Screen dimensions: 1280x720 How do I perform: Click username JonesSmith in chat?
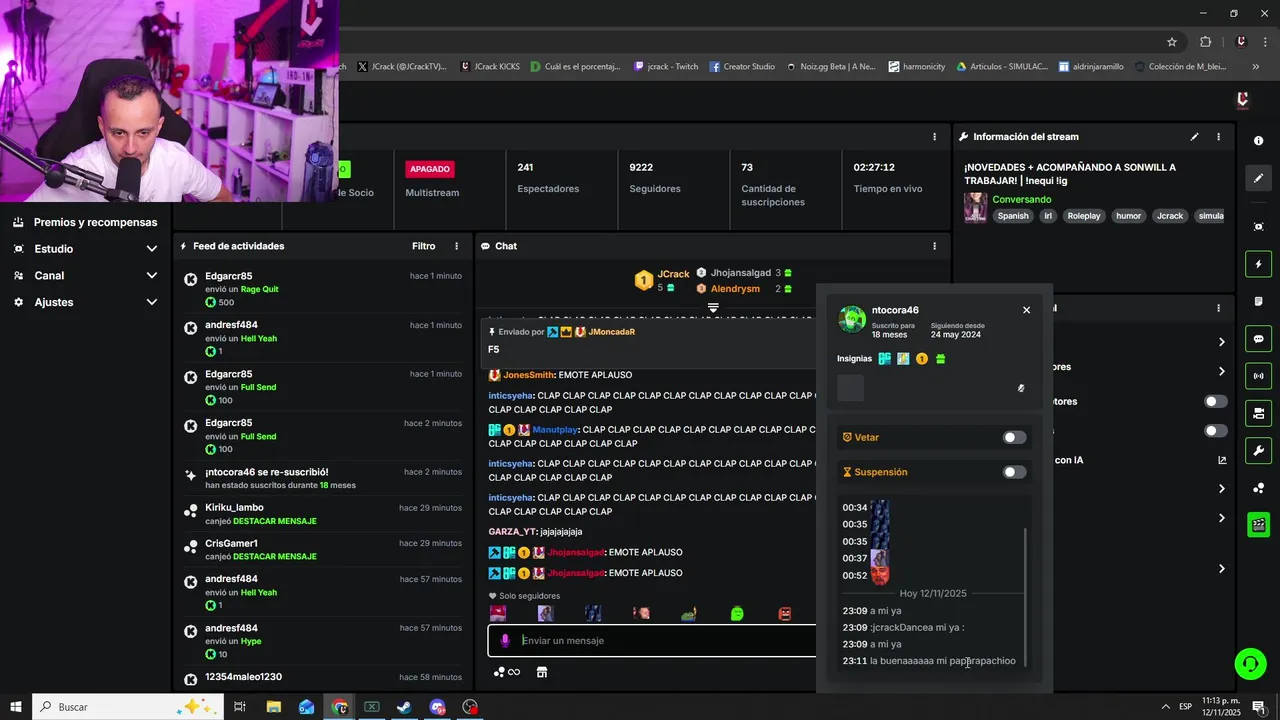[x=528, y=375]
